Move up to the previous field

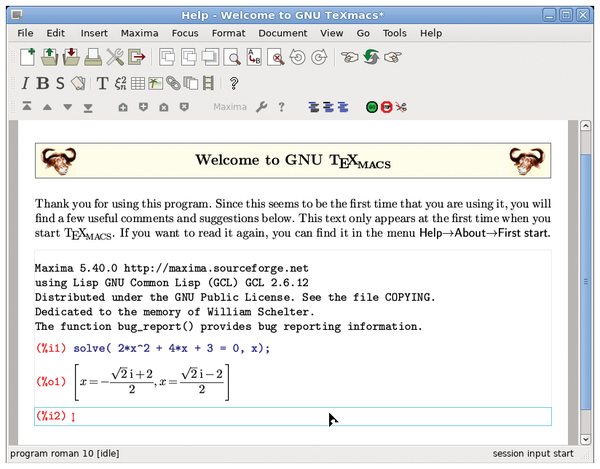pos(47,107)
